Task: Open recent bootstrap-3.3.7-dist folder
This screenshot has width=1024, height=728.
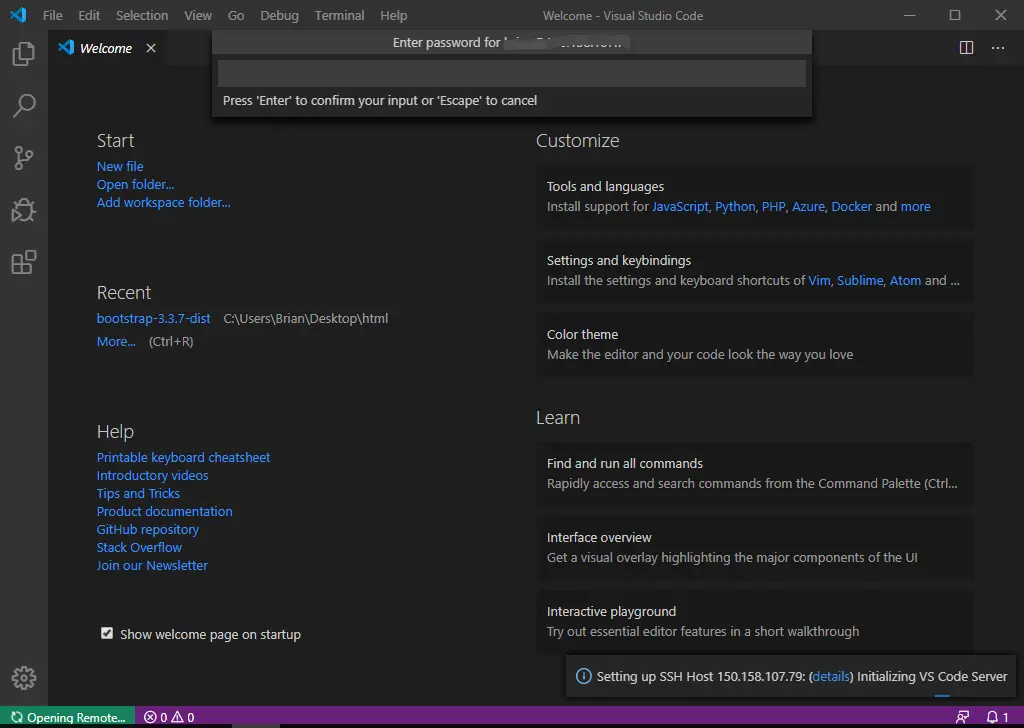Action: [153, 319]
